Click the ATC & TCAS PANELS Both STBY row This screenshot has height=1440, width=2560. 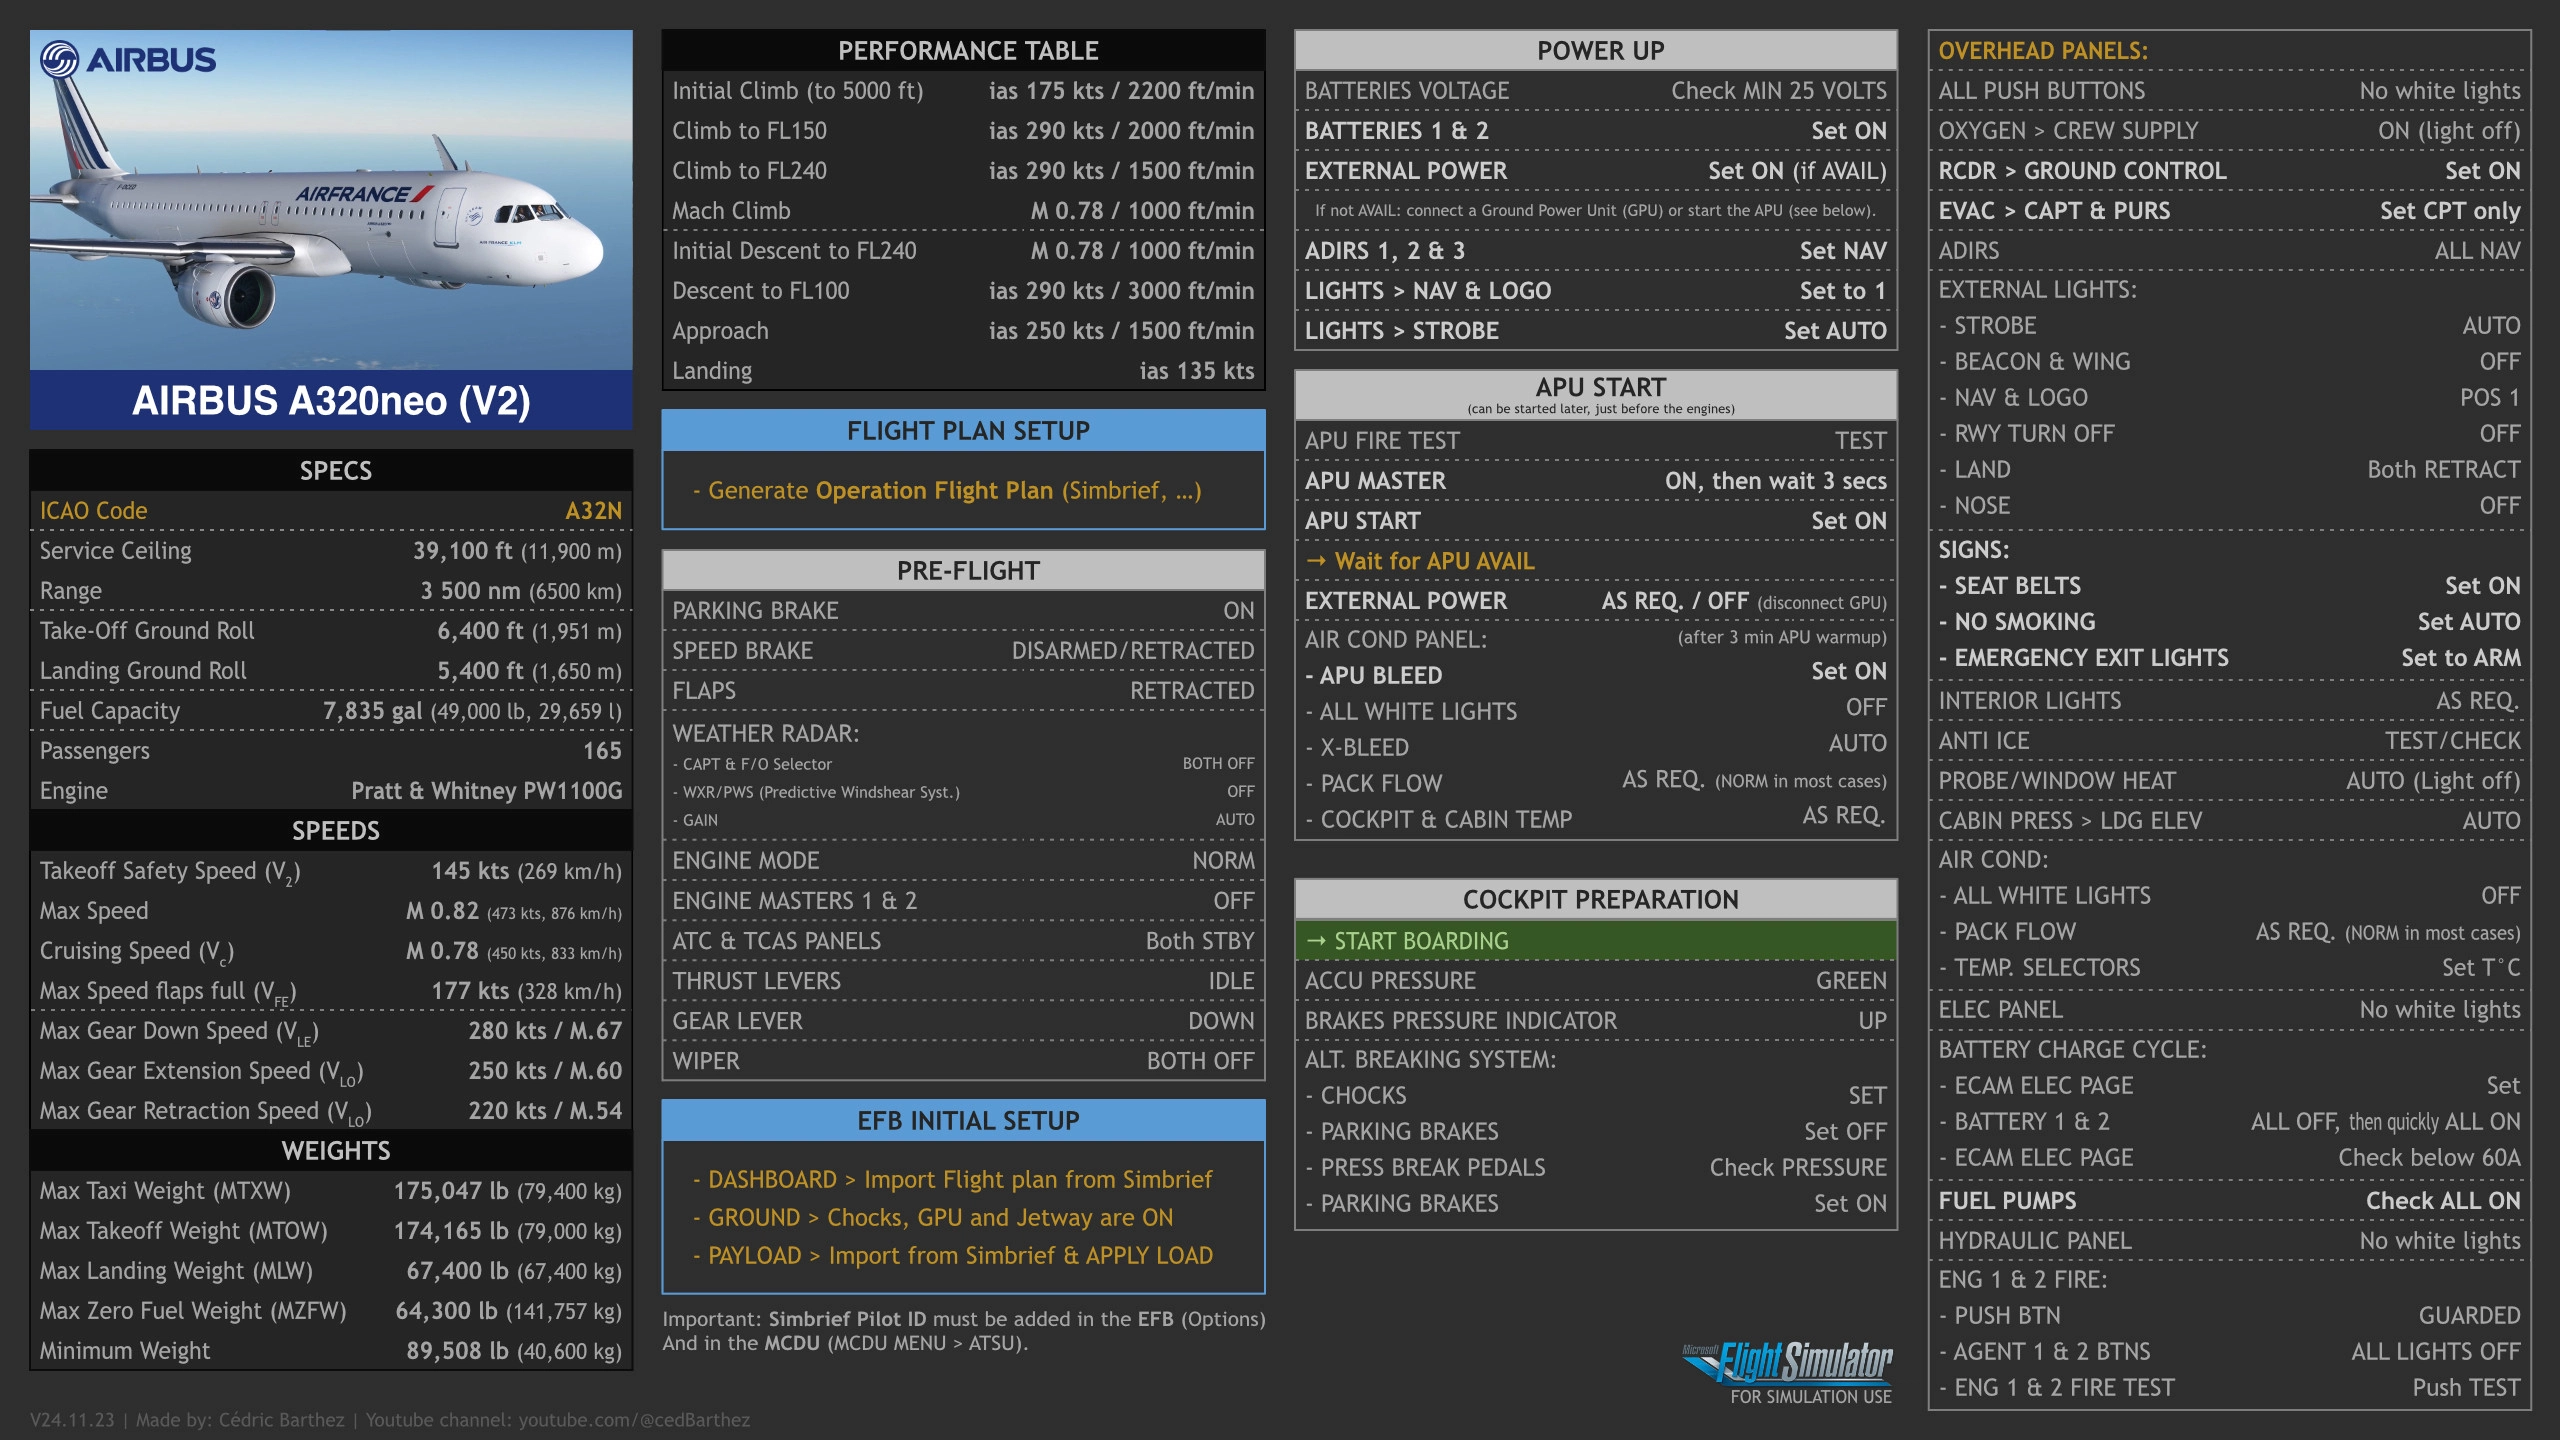tap(964, 940)
